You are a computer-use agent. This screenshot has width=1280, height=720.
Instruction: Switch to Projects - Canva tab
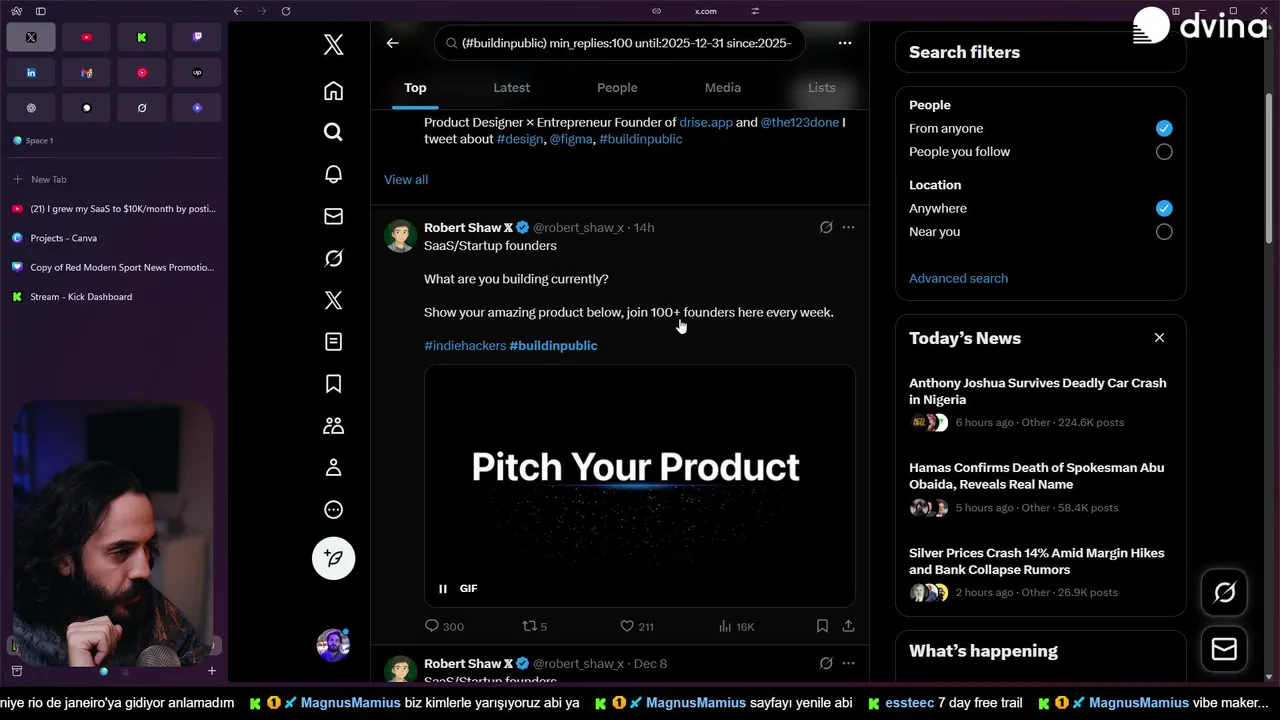(113, 238)
